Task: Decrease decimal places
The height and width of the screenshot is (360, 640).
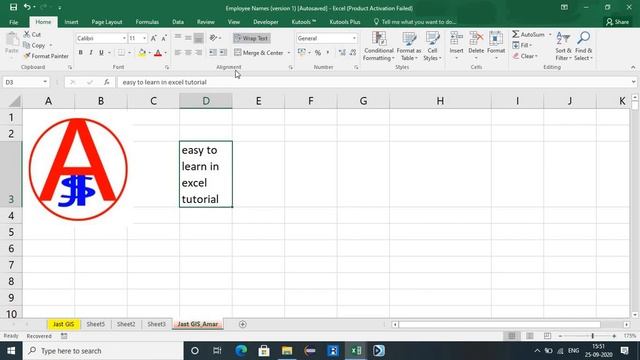Action: coord(353,53)
